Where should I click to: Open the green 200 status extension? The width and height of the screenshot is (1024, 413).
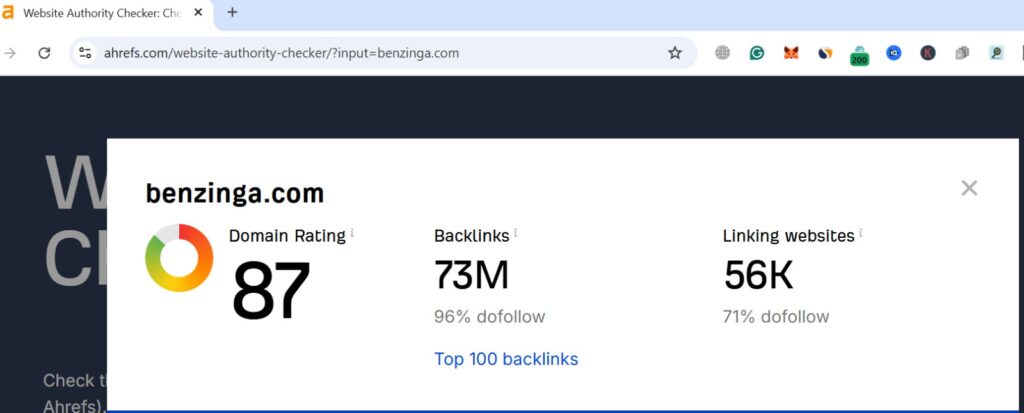coord(859,55)
